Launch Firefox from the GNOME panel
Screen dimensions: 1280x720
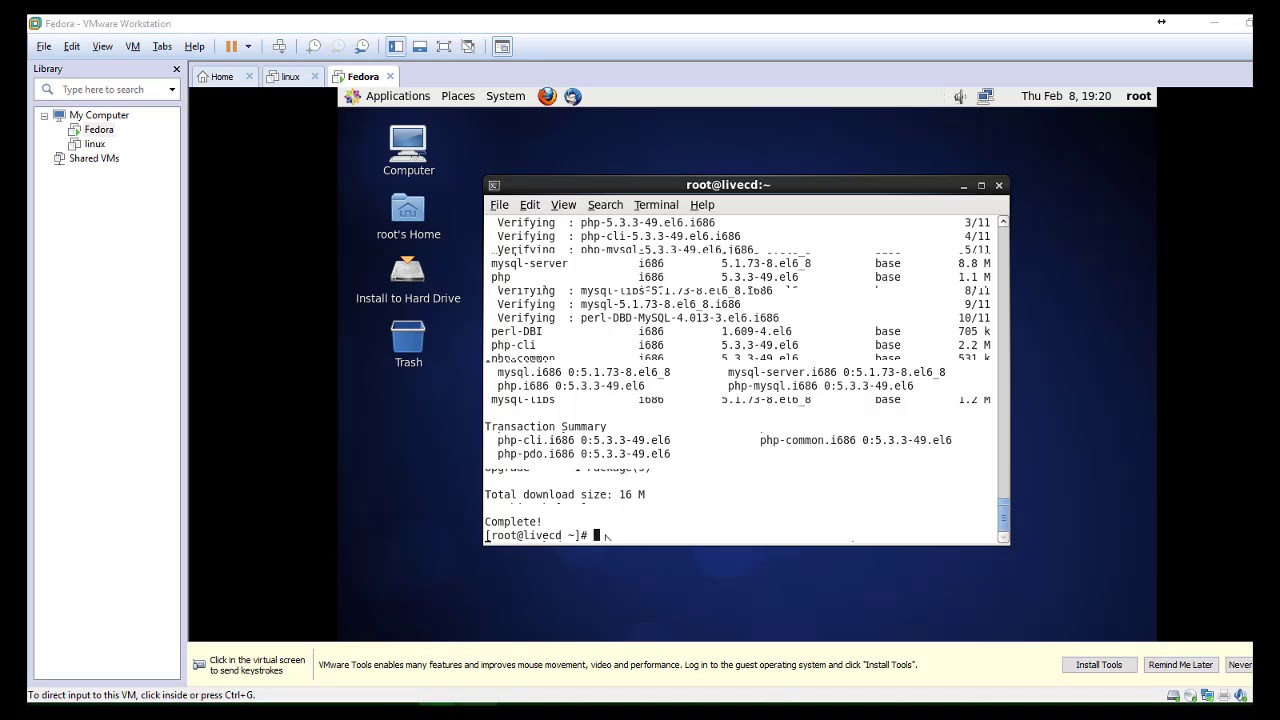click(x=547, y=96)
